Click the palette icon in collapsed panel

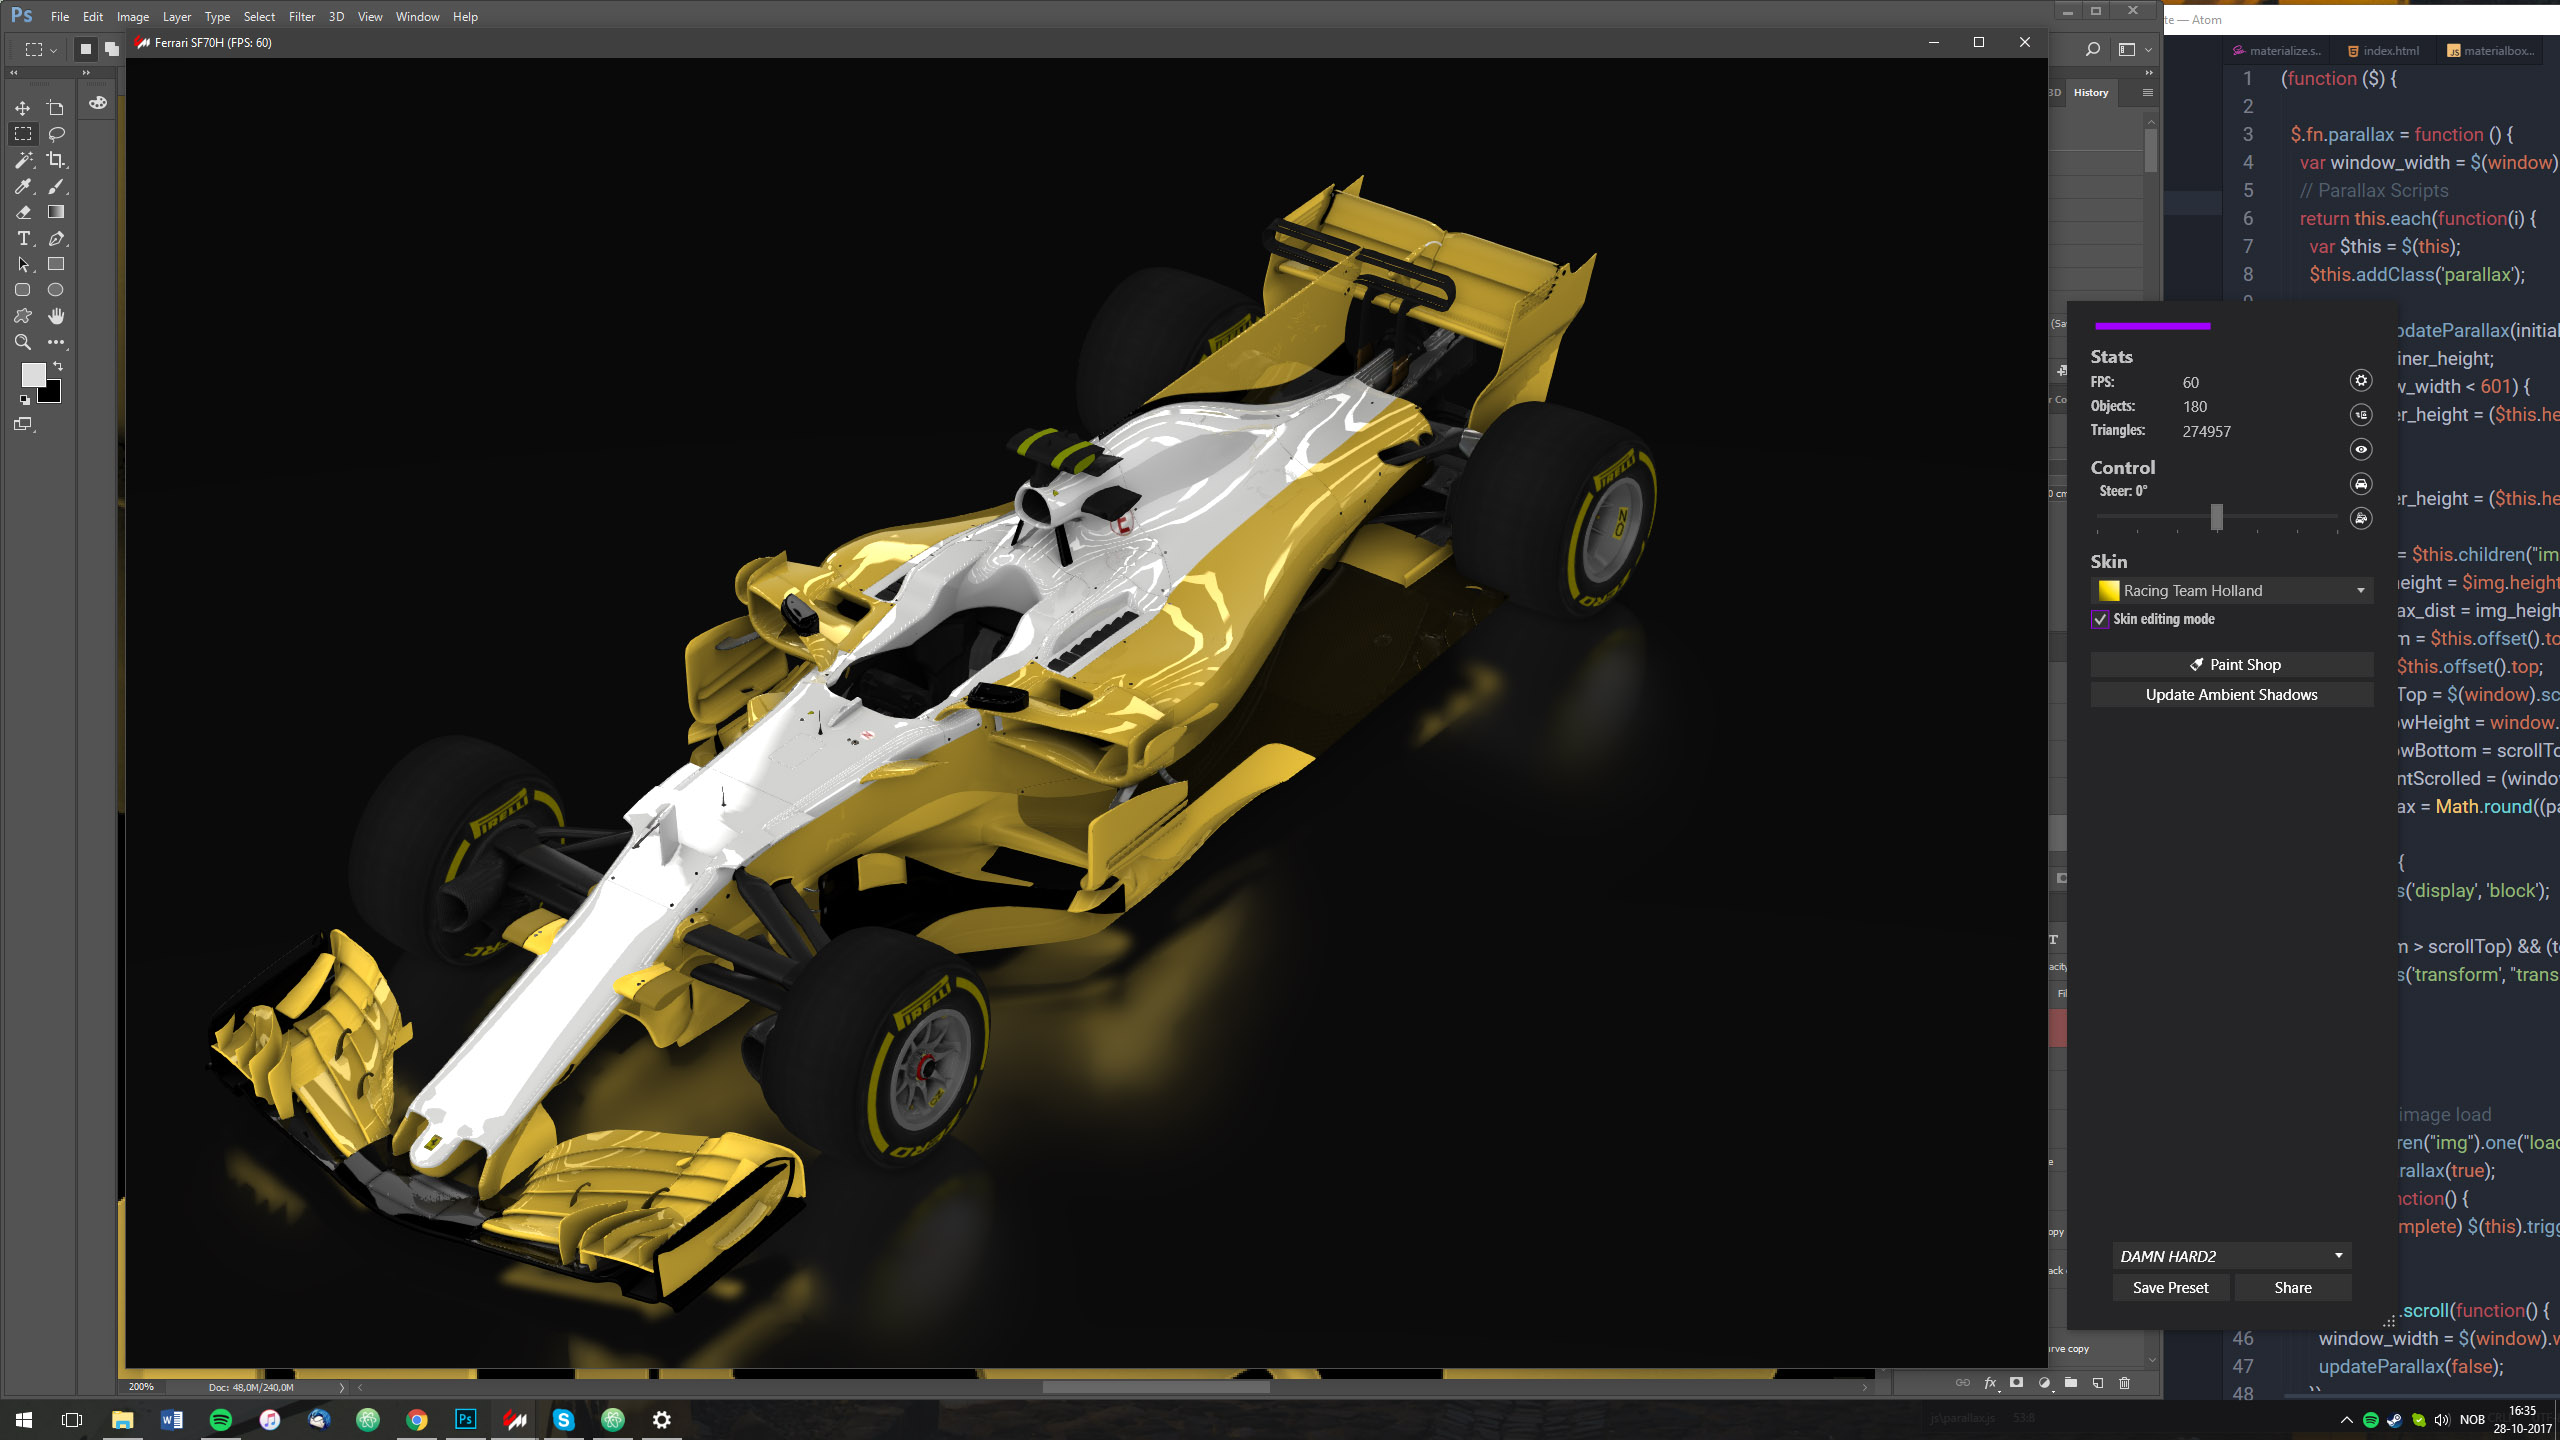98,103
